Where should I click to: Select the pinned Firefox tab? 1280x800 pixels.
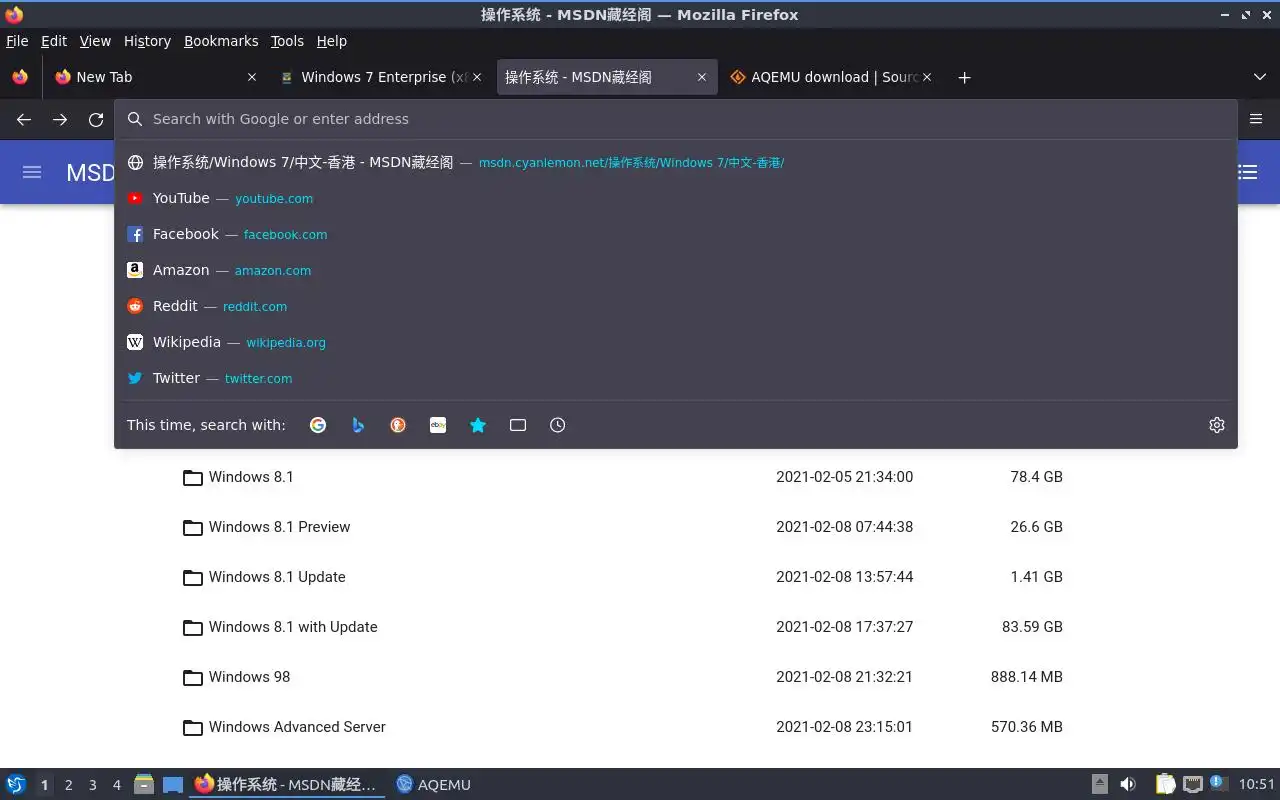[20, 77]
